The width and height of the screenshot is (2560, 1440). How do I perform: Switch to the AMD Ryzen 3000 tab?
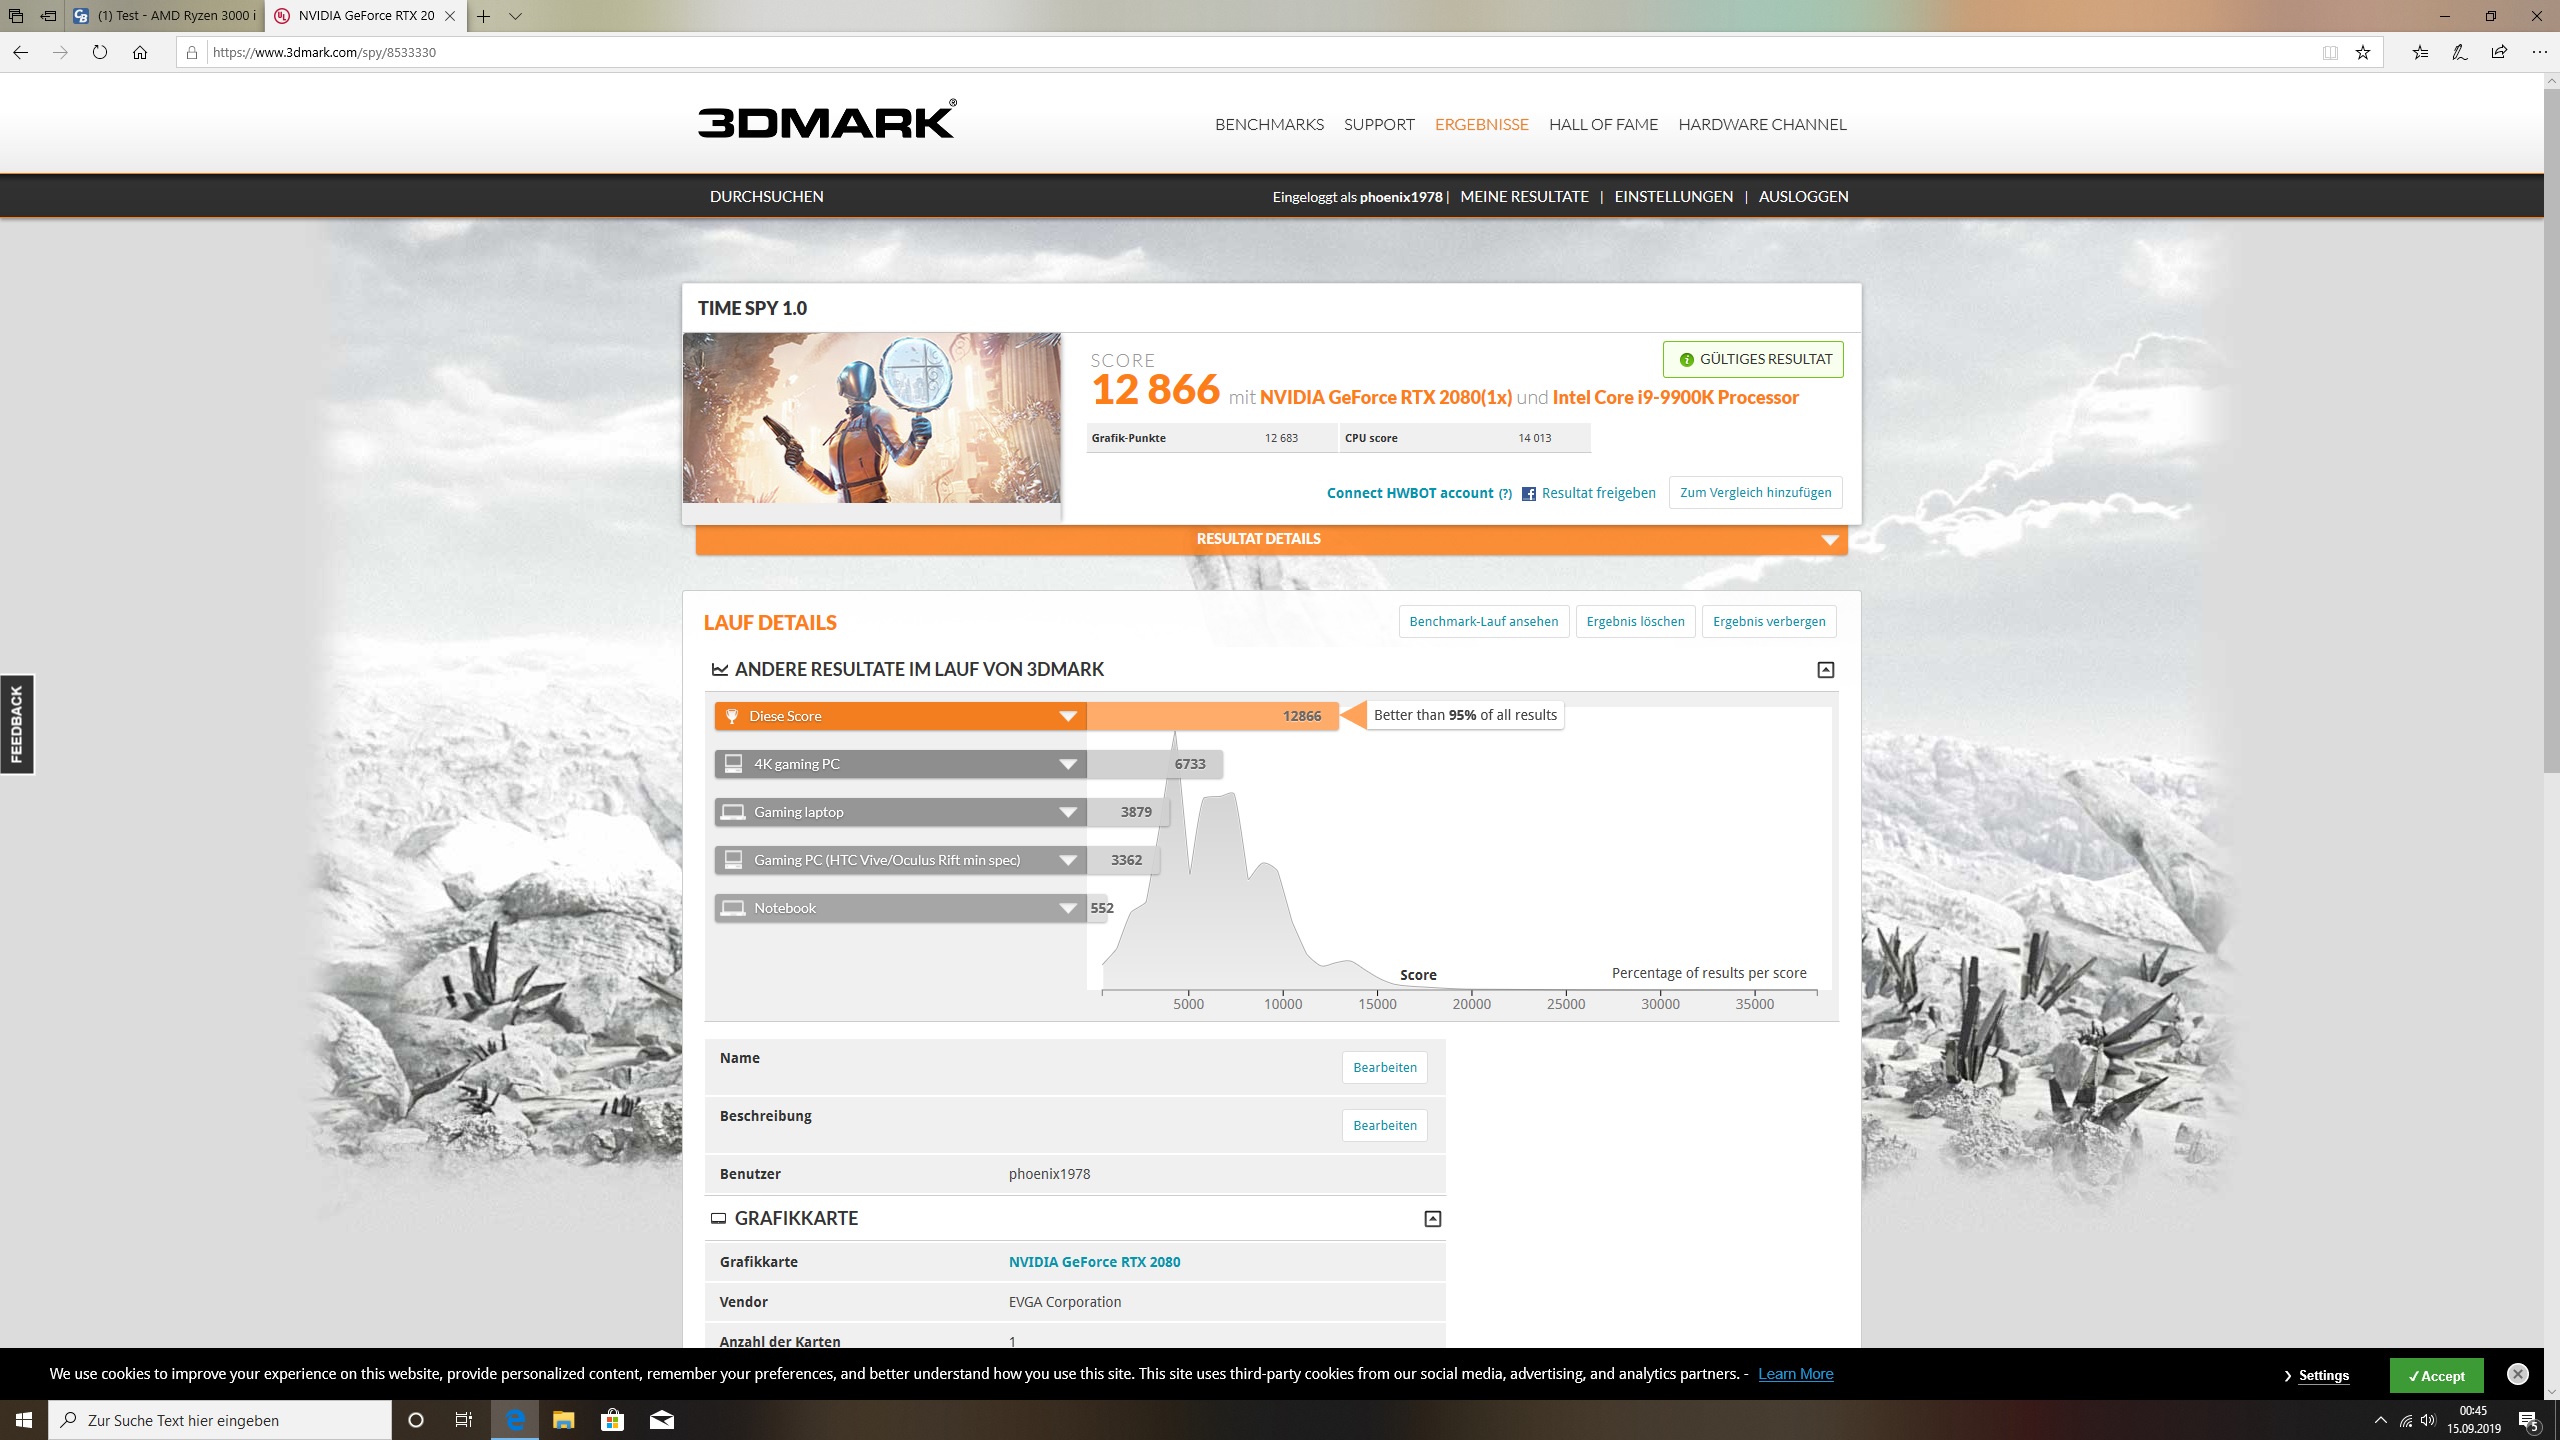165,16
